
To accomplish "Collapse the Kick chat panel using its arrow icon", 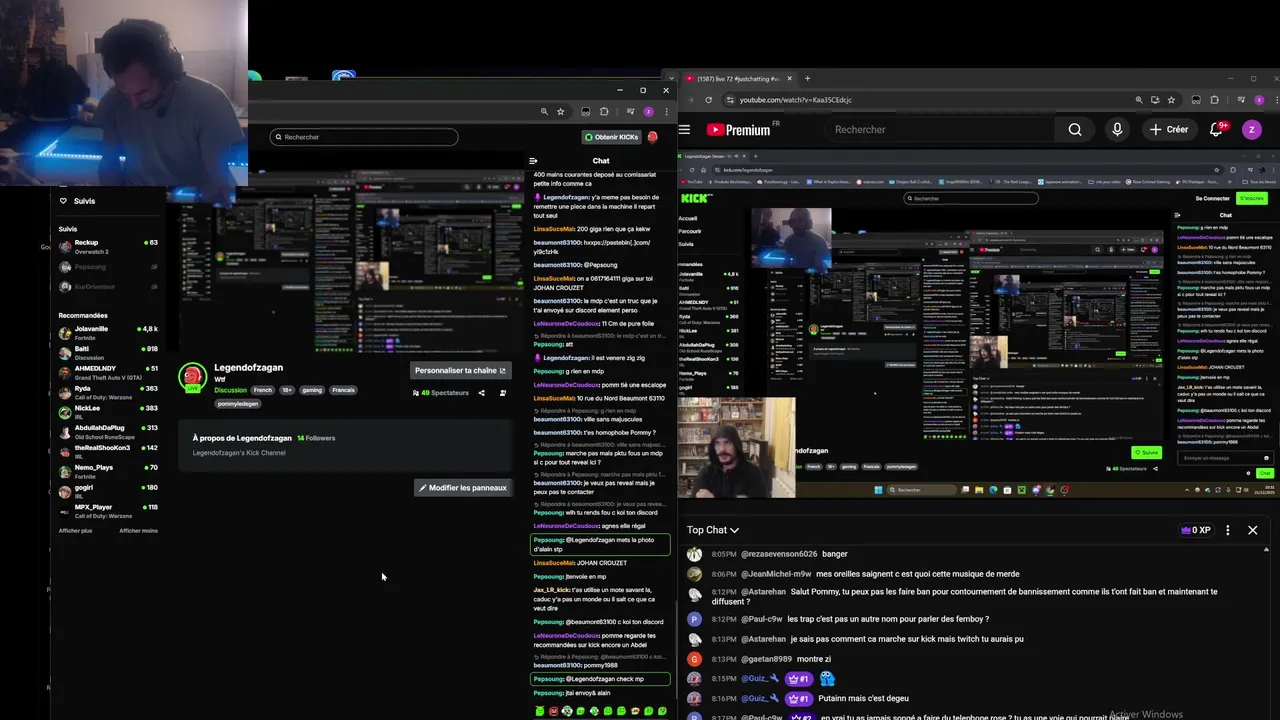I will click(533, 161).
